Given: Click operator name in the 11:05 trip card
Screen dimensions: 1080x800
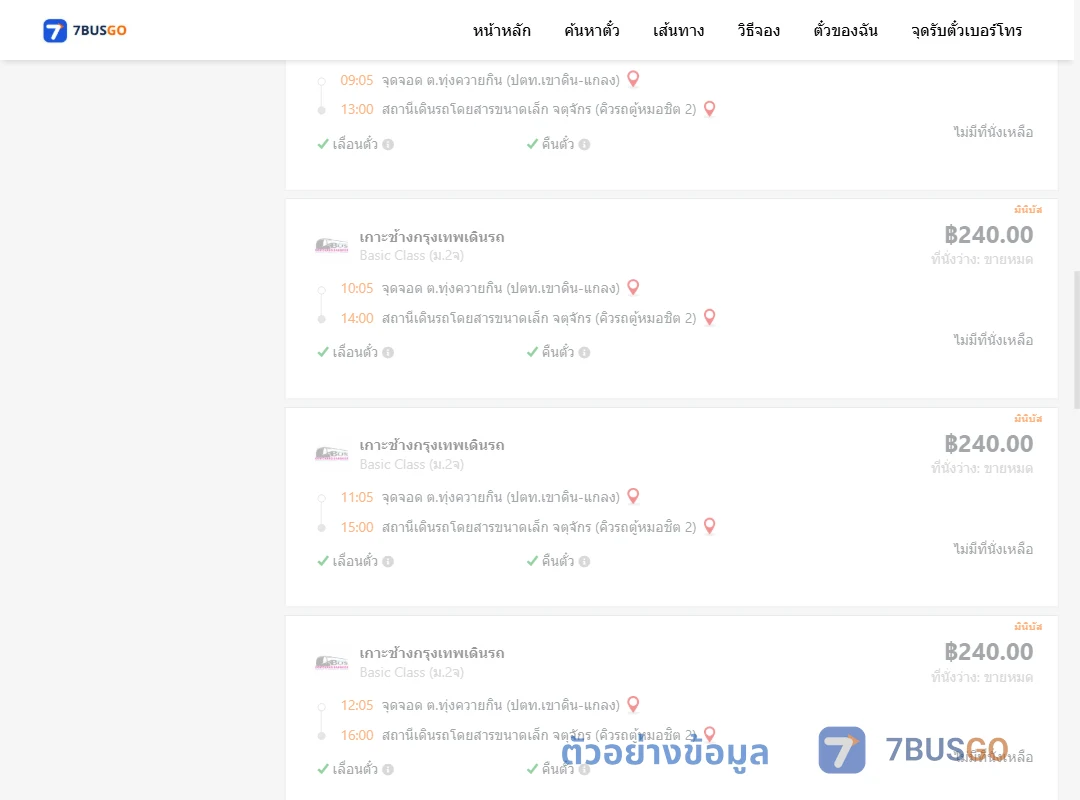Looking at the screenshot, I should (432, 445).
